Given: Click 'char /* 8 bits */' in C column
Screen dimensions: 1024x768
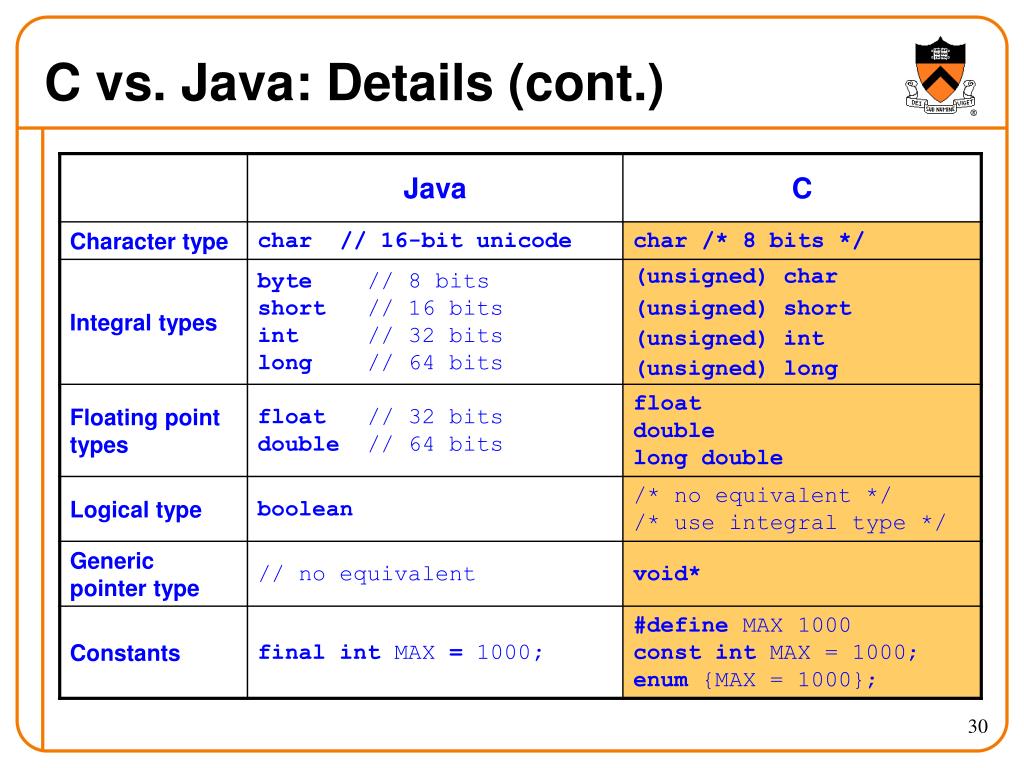Looking at the screenshot, I should pyautogui.click(x=748, y=241).
